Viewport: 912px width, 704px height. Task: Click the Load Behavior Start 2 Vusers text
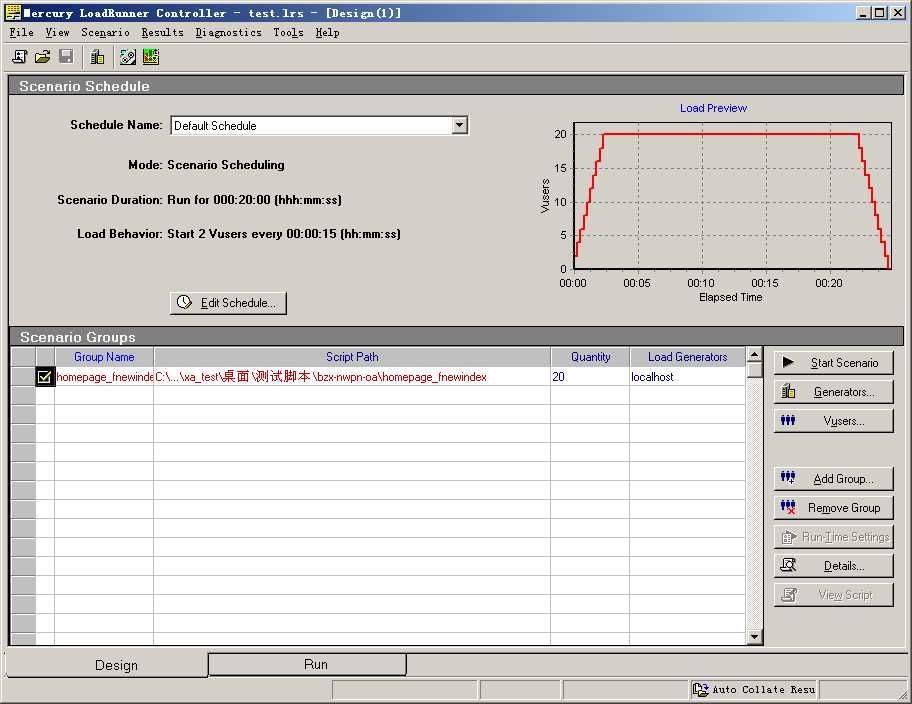click(284, 234)
